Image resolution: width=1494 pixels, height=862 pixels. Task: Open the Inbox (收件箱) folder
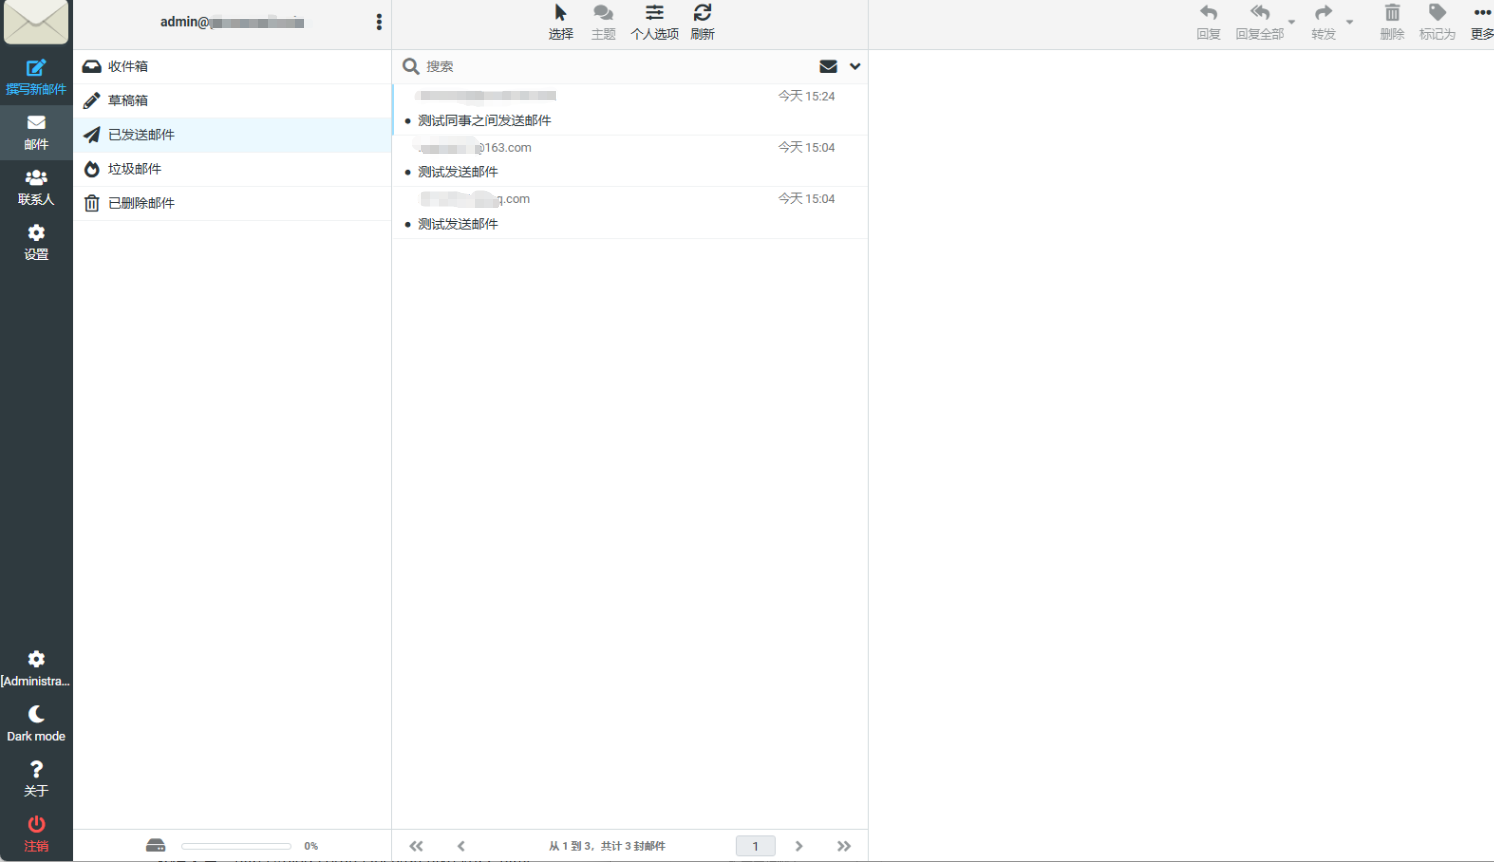(x=232, y=66)
